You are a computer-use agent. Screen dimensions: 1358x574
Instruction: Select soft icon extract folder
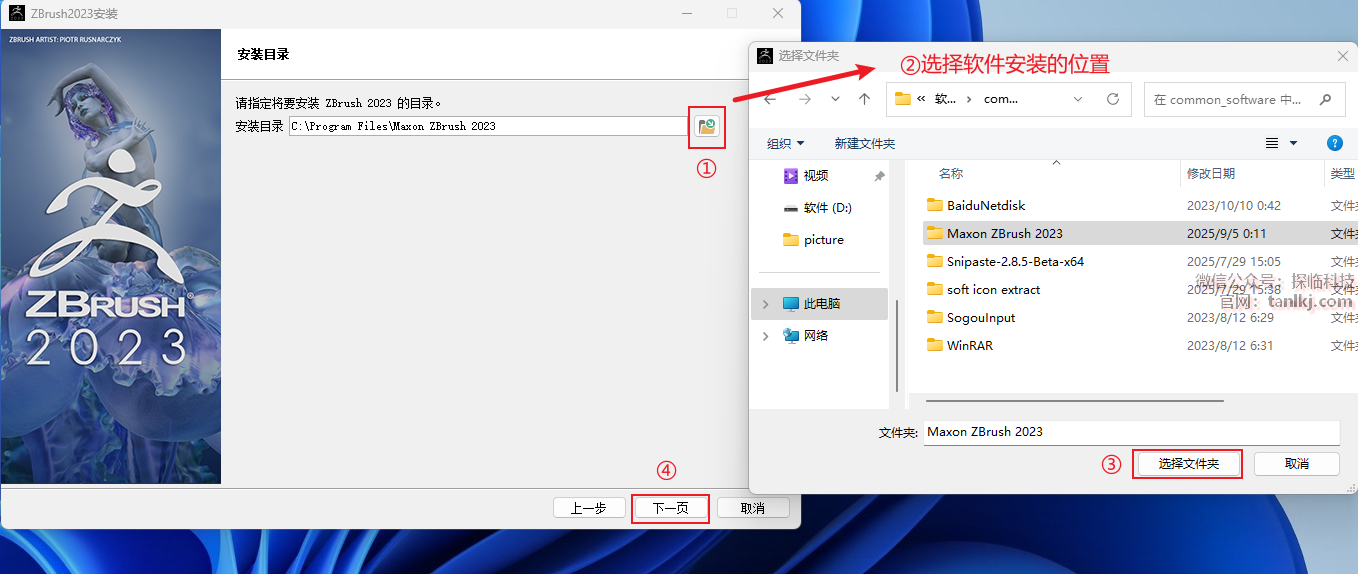coord(994,289)
